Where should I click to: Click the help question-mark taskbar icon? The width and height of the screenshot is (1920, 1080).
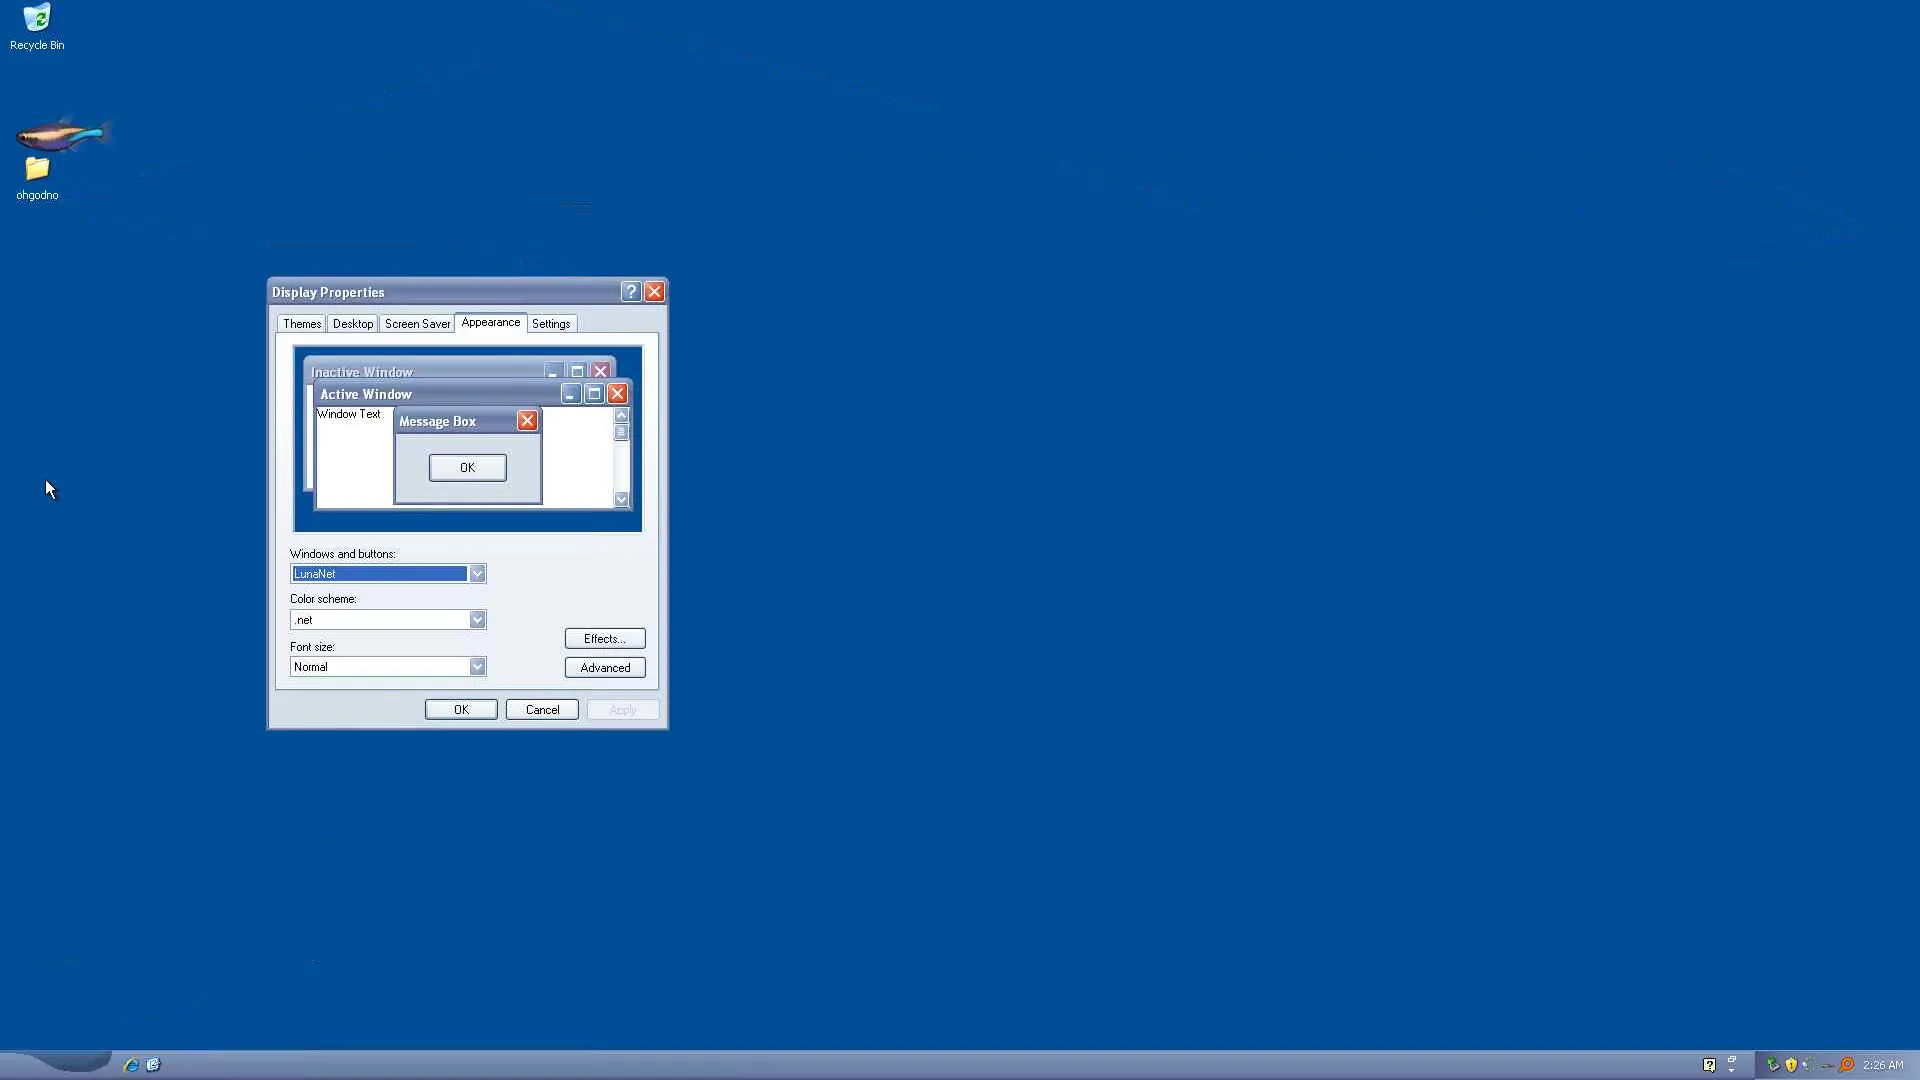point(1709,1065)
